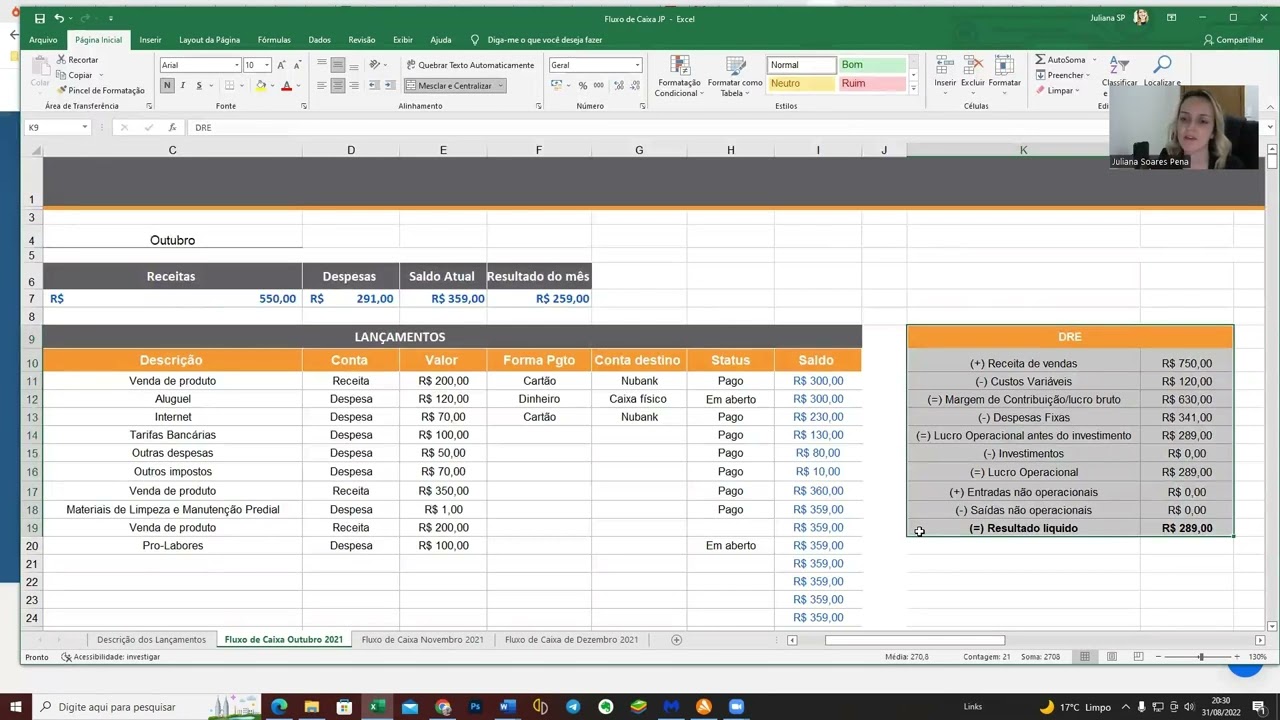Expand Formatar como Tabela menu

(735, 76)
